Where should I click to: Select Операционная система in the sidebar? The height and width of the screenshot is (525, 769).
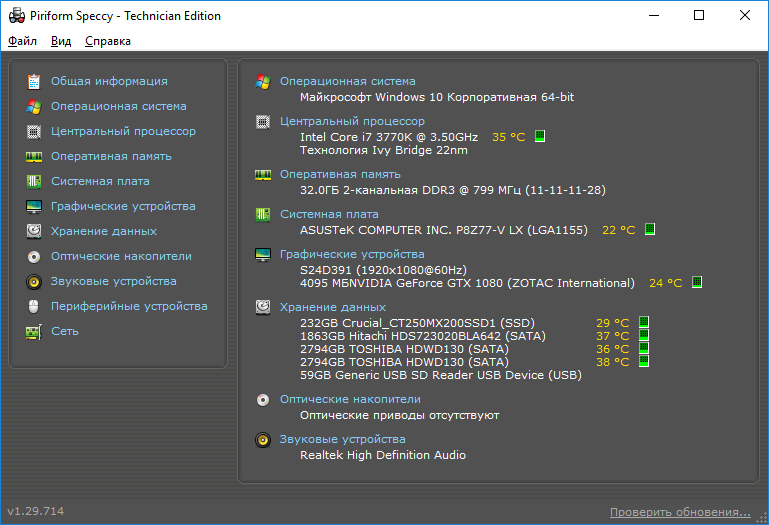coord(119,106)
